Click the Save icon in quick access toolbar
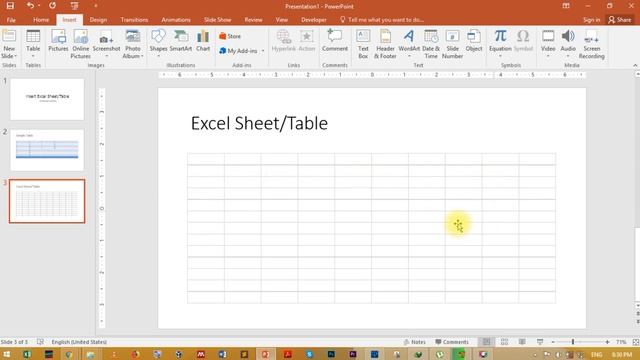 [10, 6]
